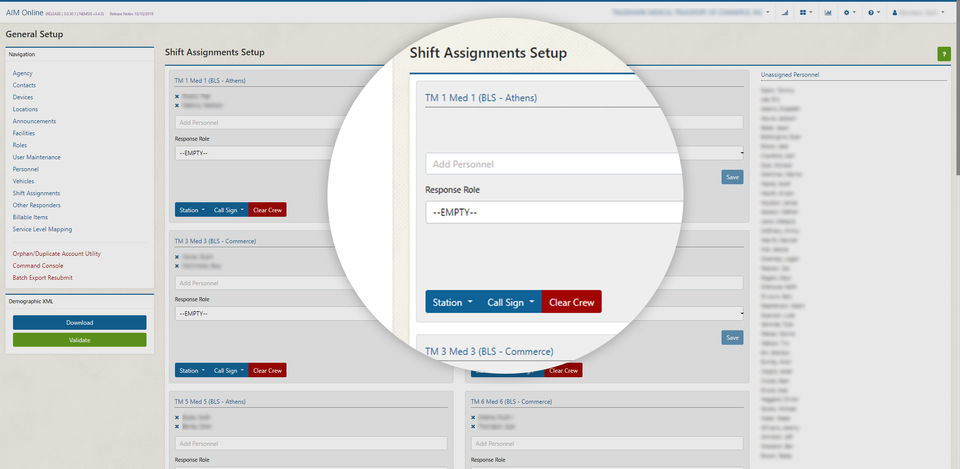The image size is (960, 469).
Task: Clear Crew for TM 3 Med 3
Action: click(268, 370)
